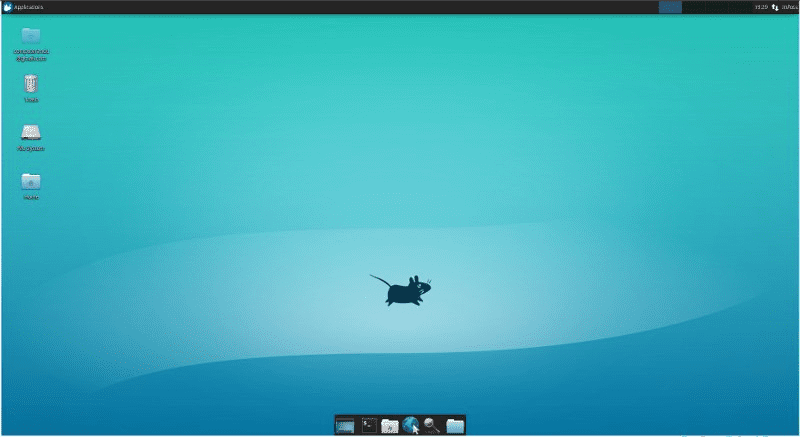The width and height of the screenshot is (800, 437).
Task: Open the user name menu at top right
Action: (x=789, y=7)
